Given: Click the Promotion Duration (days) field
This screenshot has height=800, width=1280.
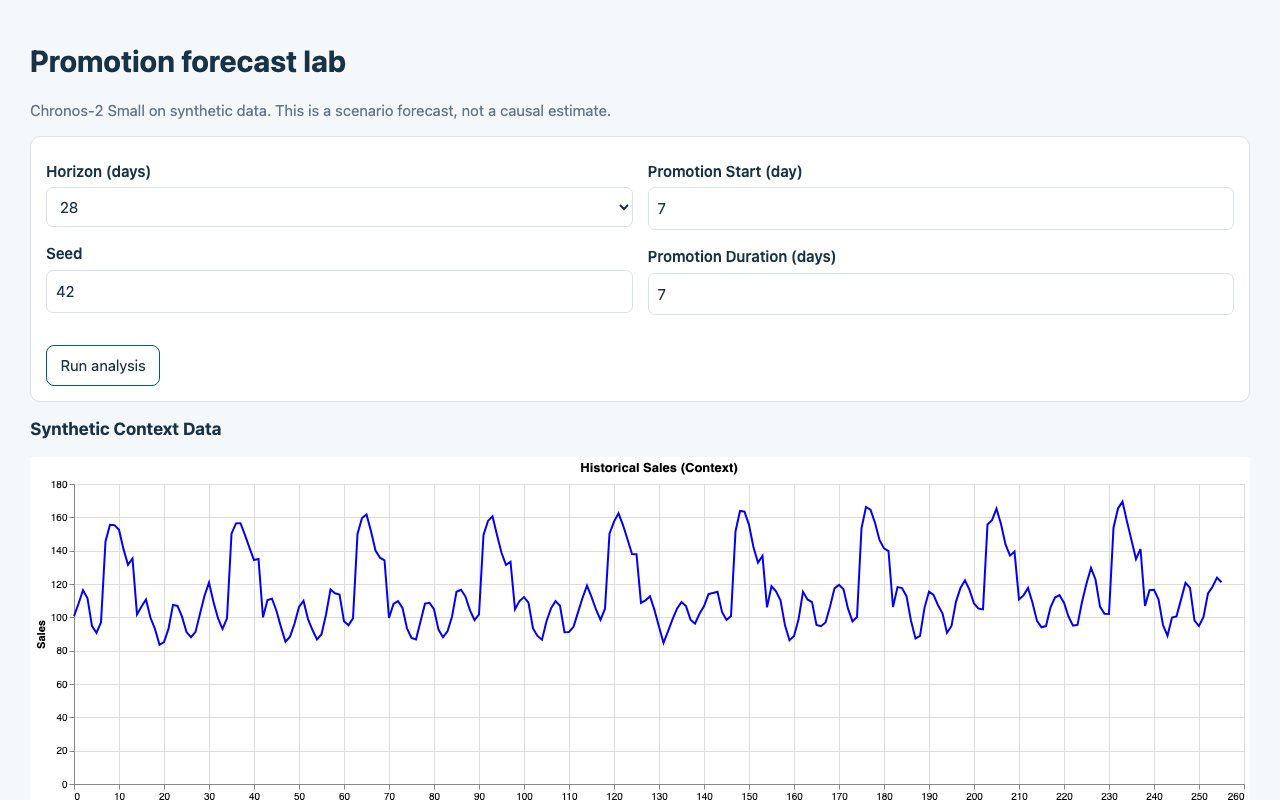Looking at the screenshot, I should pos(941,294).
